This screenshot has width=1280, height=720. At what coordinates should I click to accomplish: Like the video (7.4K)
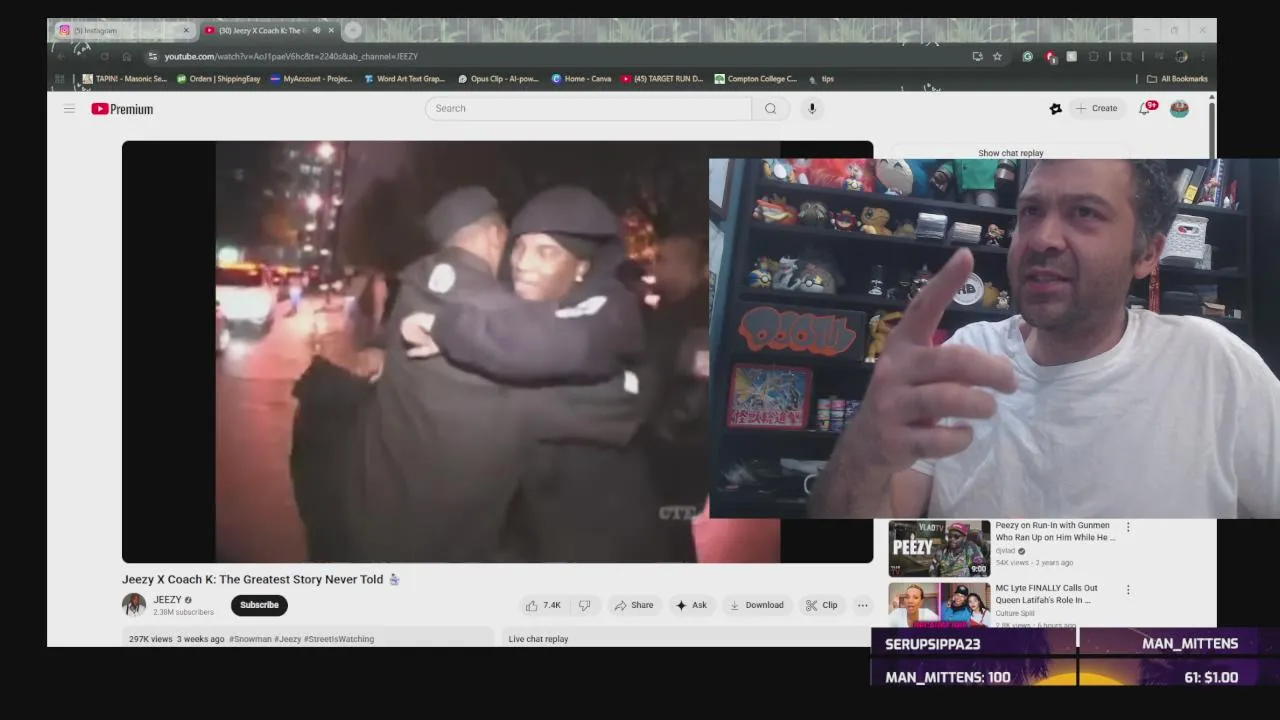tap(544, 605)
